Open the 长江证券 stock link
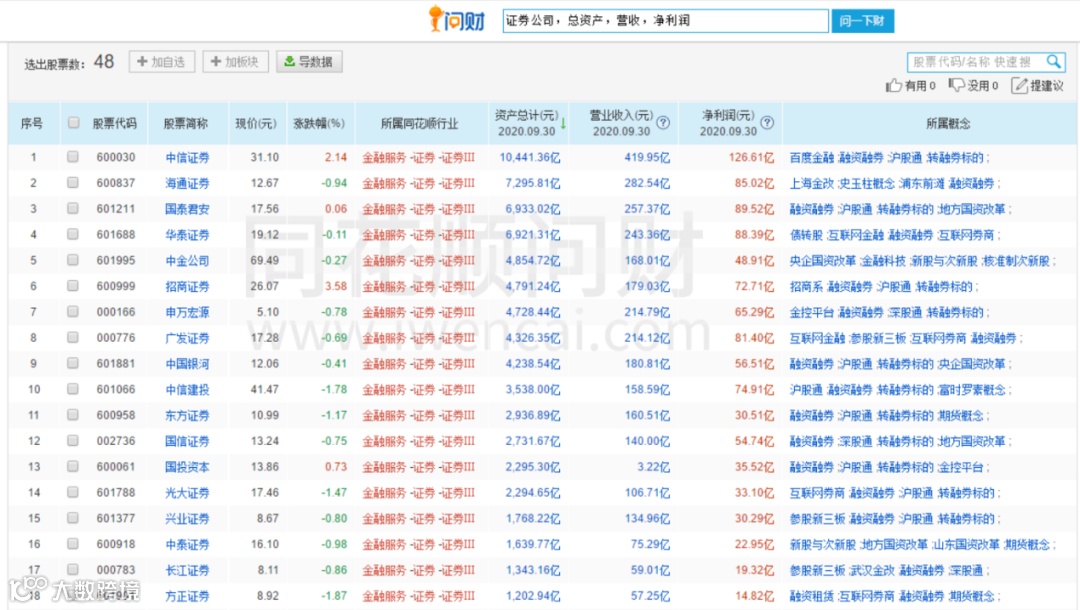Image resolution: width=1080 pixels, height=610 pixels. tap(187, 571)
